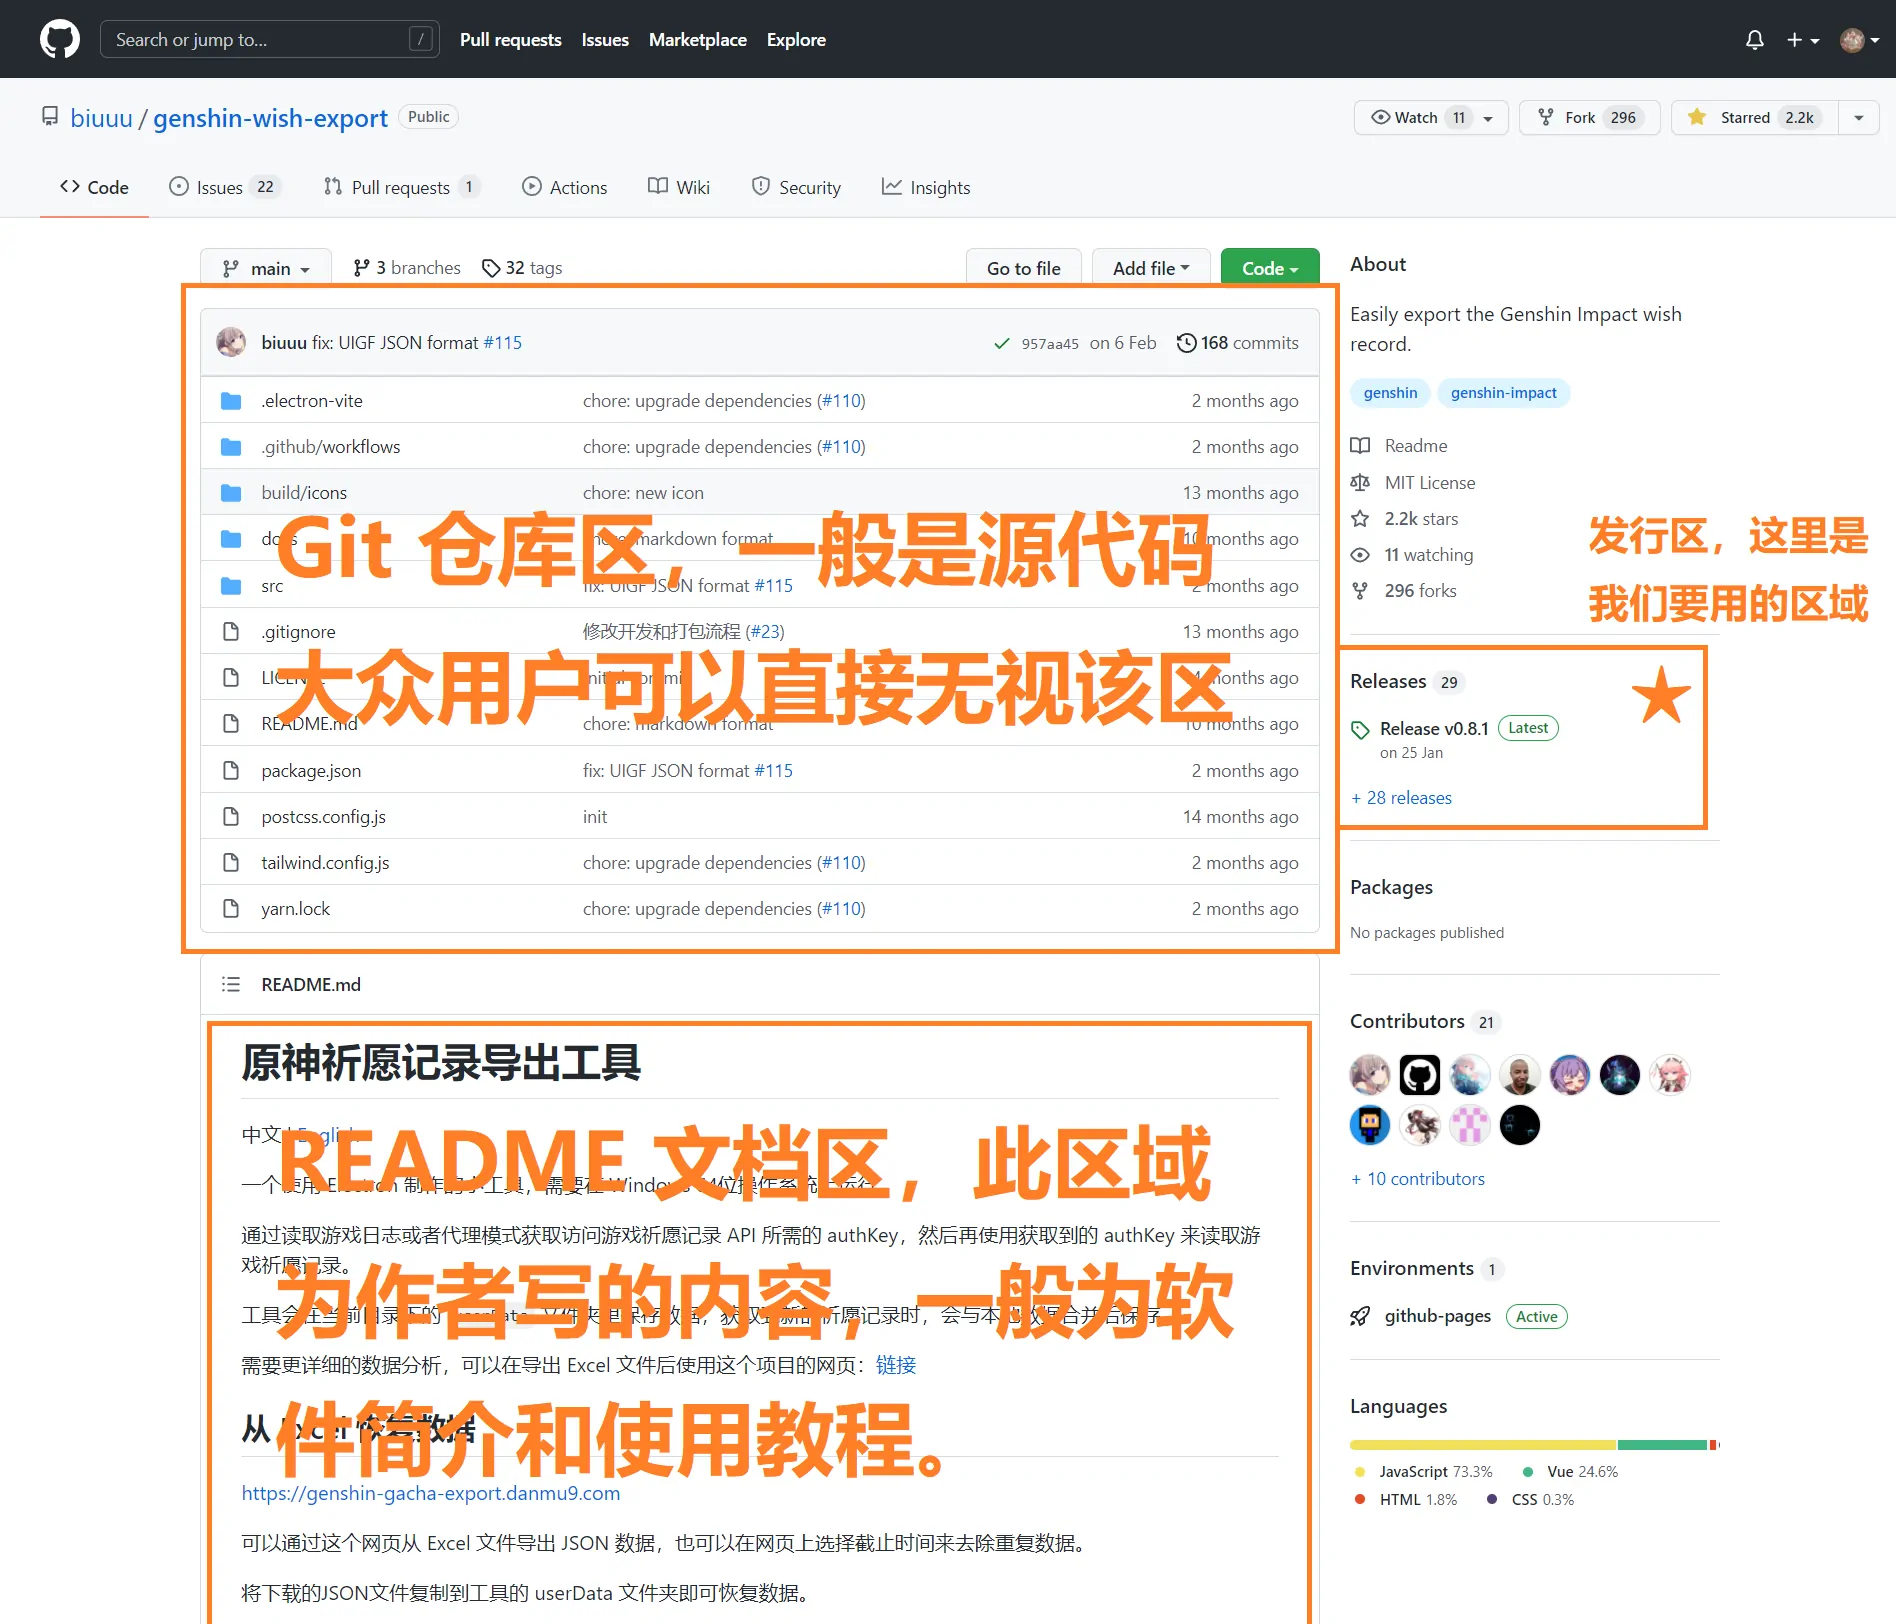Open the Releases heading
The width and height of the screenshot is (1896, 1624).
(1388, 681)
